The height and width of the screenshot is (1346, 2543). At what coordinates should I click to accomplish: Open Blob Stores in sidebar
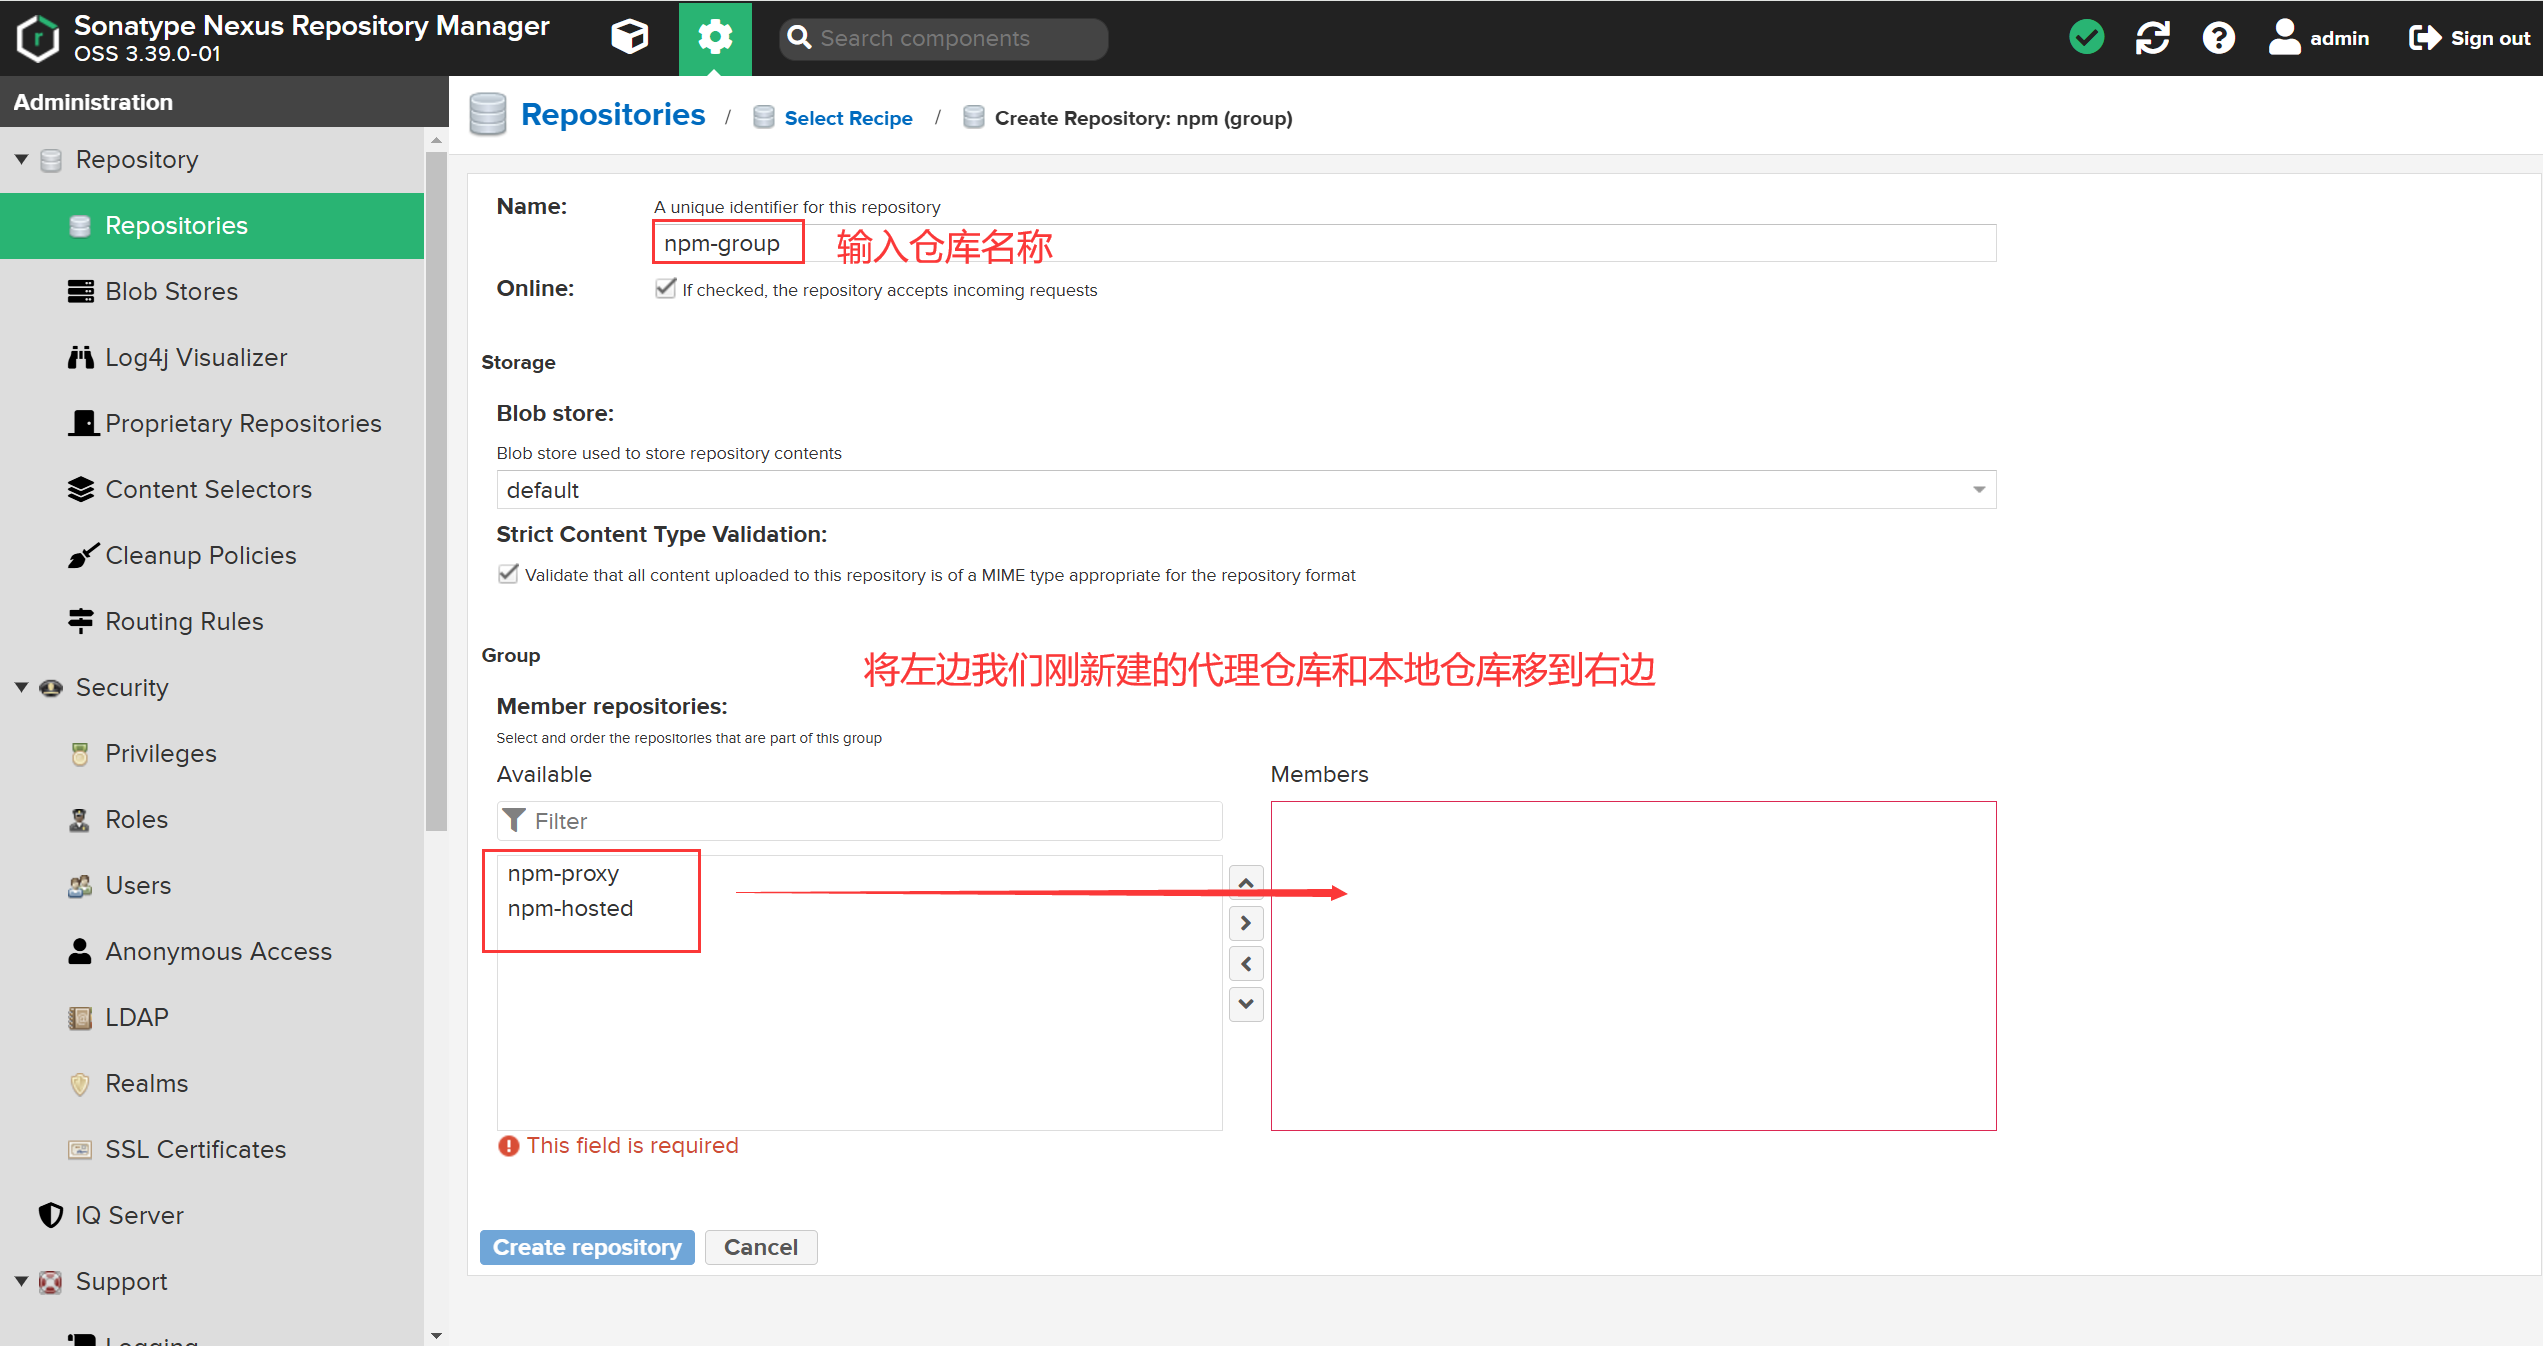[x=171, y=292]
